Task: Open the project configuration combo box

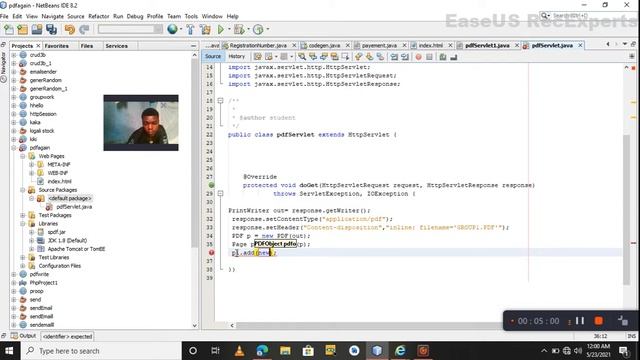Action: point(130,29)
